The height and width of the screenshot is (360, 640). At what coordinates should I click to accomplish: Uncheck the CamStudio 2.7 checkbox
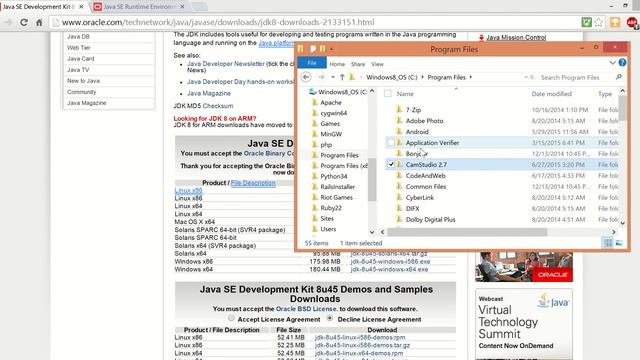click(391, 164)
